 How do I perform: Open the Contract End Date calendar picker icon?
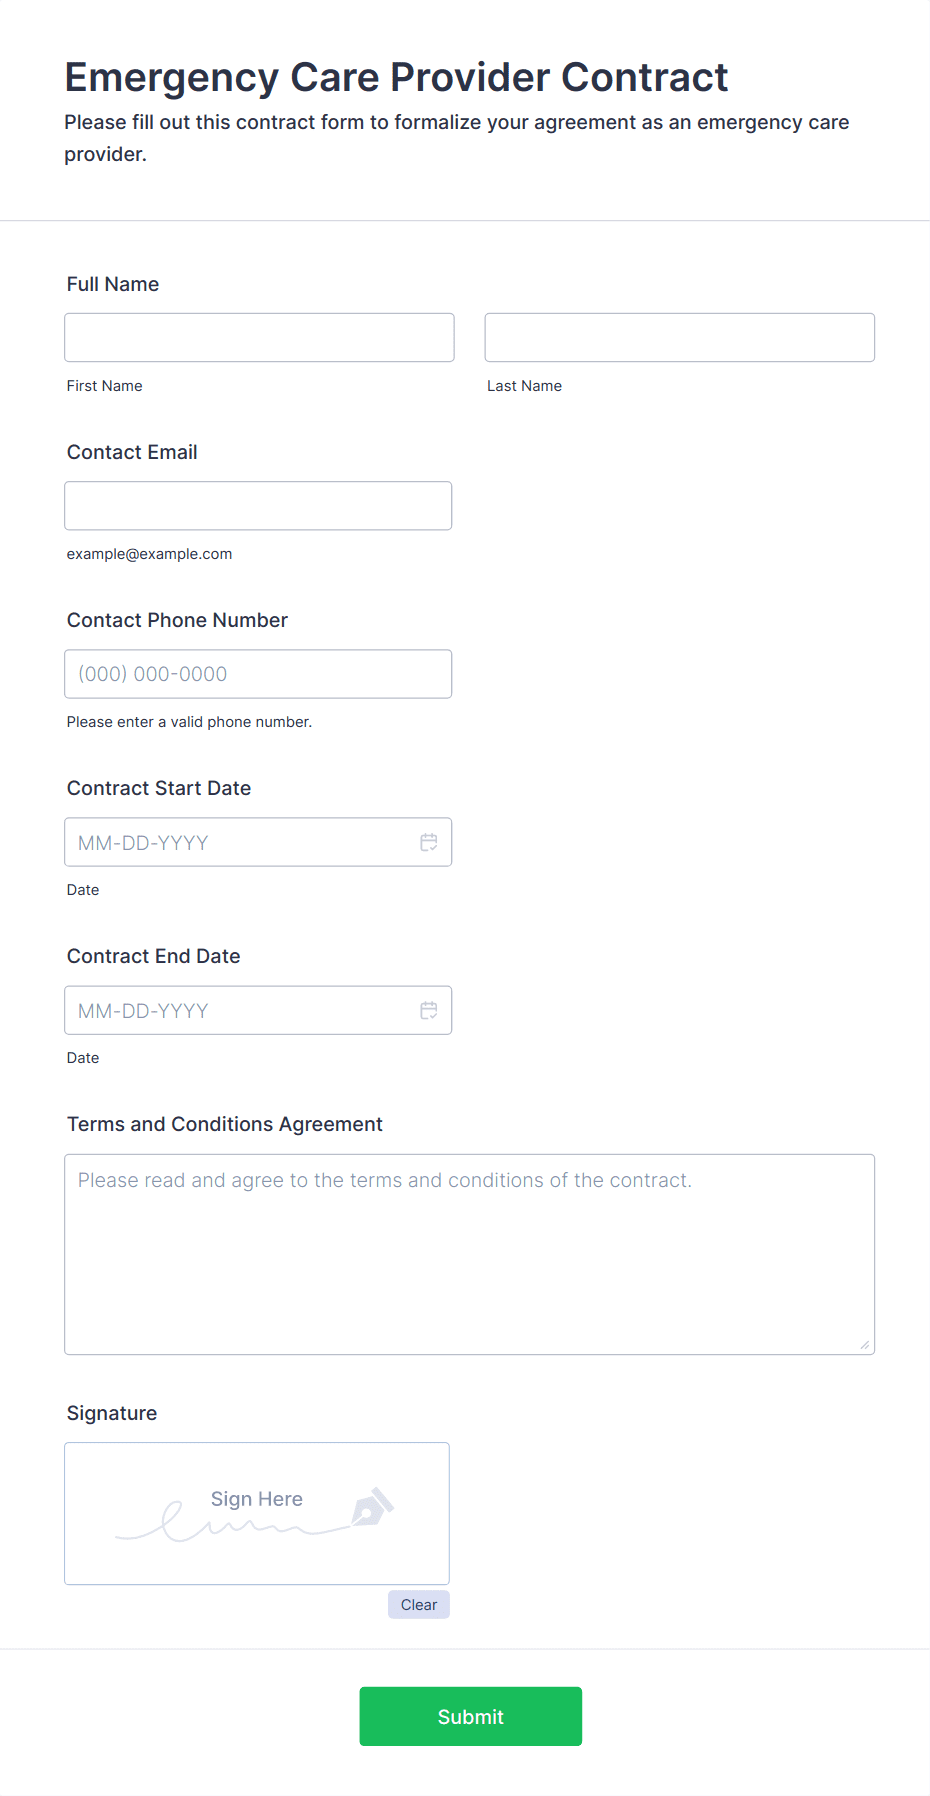429,1010
